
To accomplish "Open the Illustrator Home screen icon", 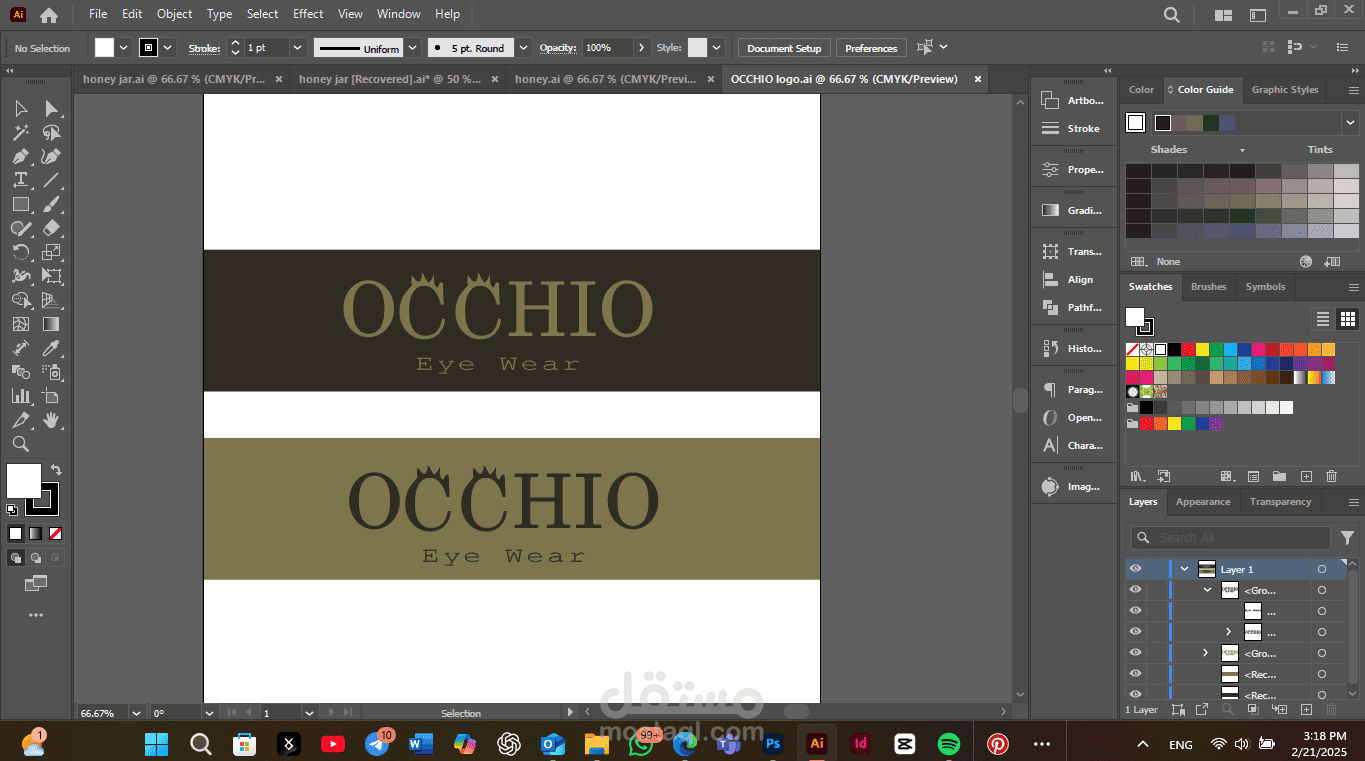I will (x=48, y=15).
